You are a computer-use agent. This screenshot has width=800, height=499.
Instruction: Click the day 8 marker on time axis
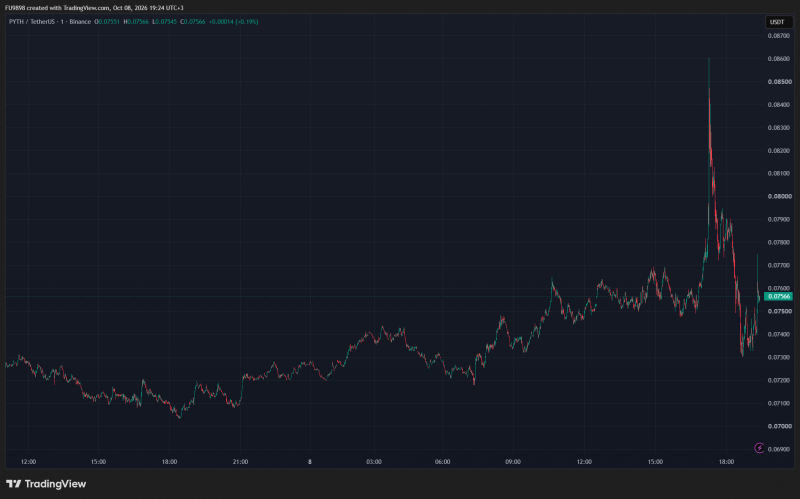pyautogui.click(x=310, y=462)
